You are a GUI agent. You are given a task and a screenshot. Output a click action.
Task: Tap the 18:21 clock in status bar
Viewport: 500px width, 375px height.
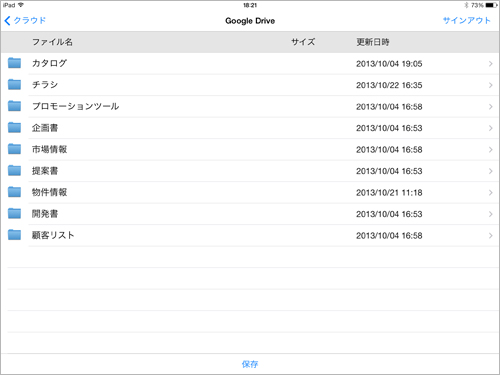(x=250, y=5)
